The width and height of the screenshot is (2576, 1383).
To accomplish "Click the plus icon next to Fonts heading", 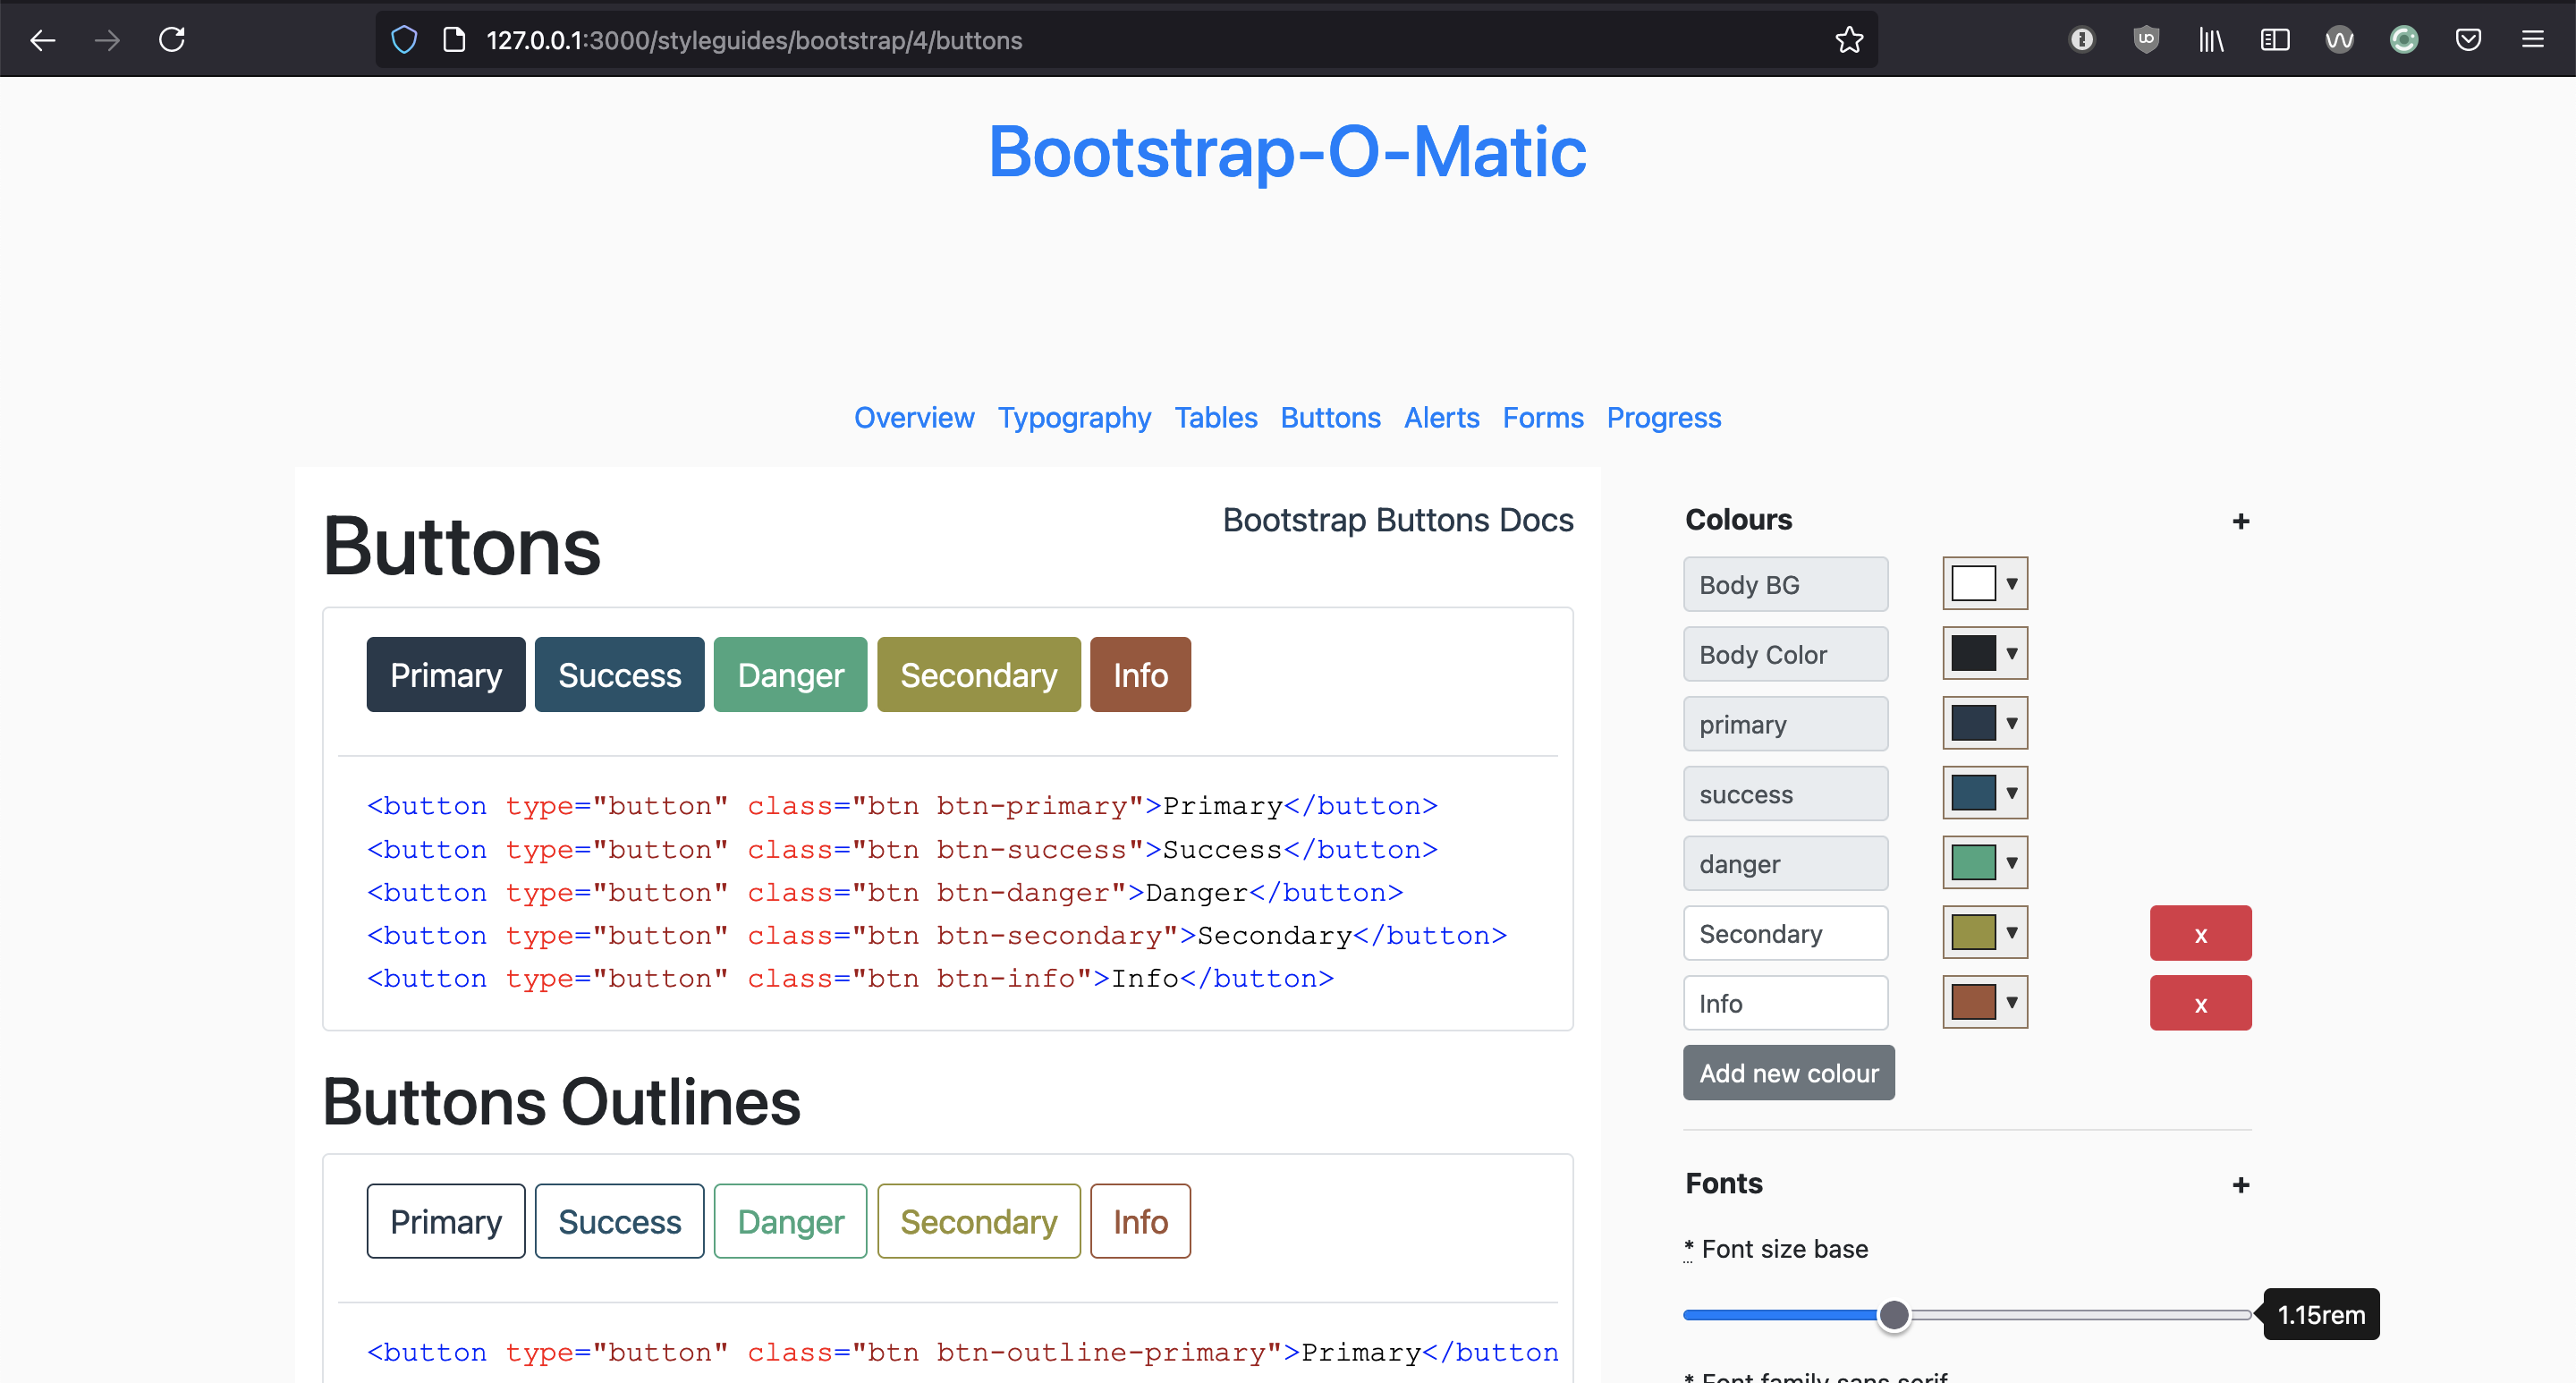I will [x=2240, y=1185].
